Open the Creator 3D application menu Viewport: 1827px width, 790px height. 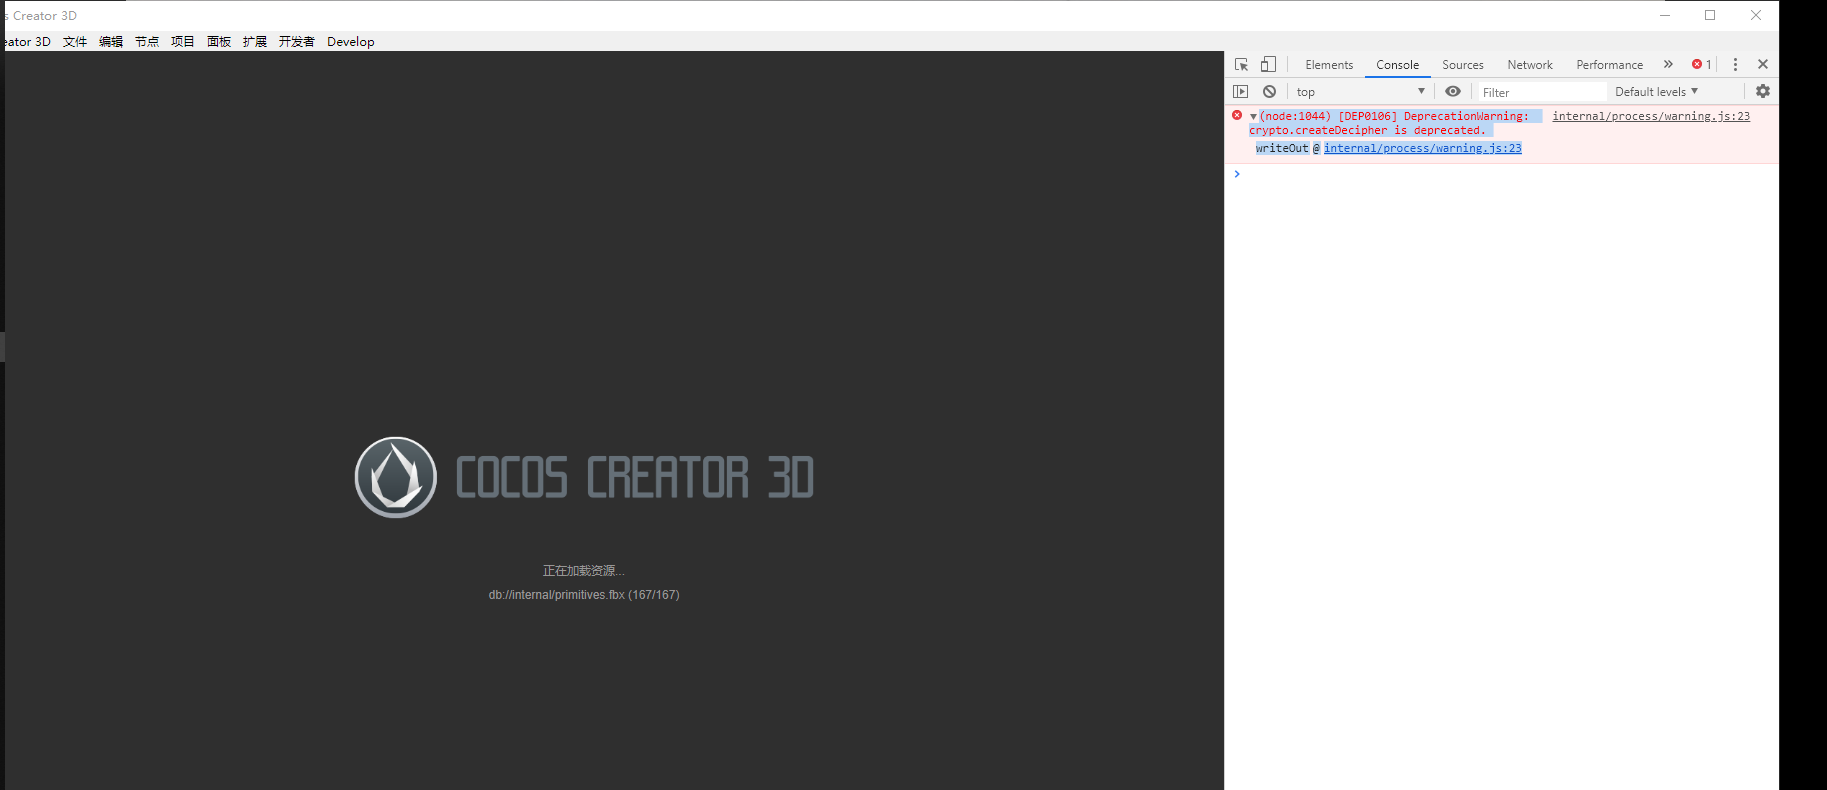point(26,42)
